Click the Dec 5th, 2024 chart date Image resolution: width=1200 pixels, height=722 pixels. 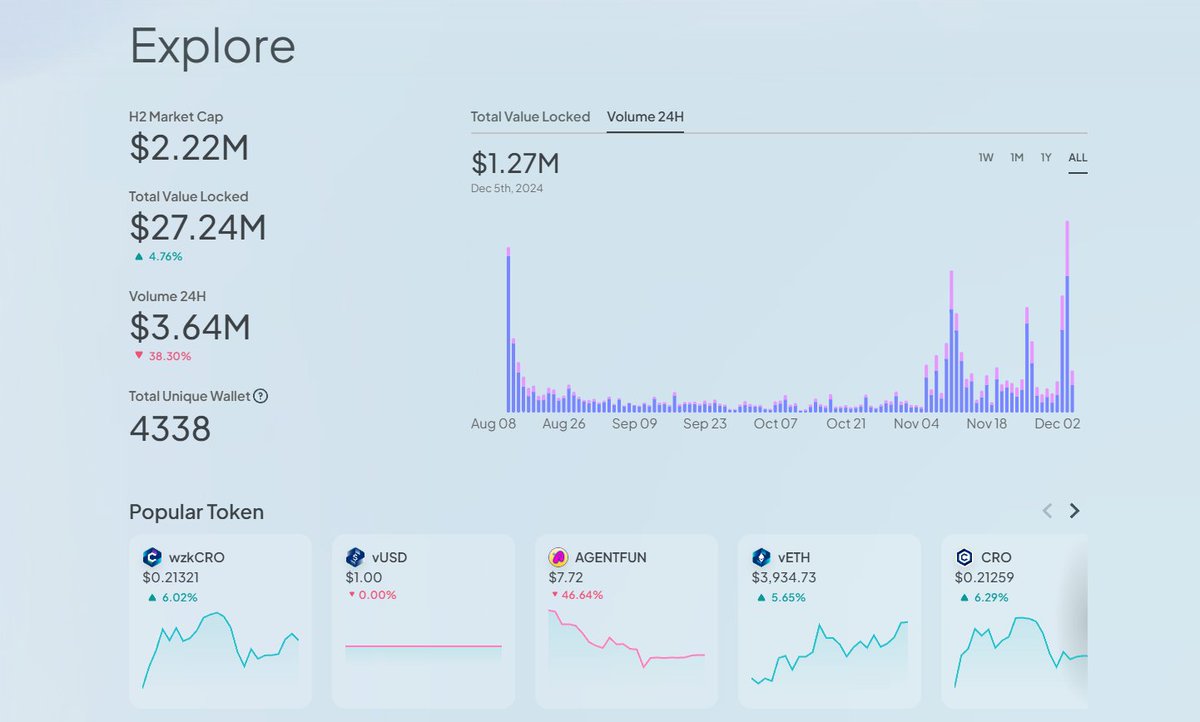(507, 188)
